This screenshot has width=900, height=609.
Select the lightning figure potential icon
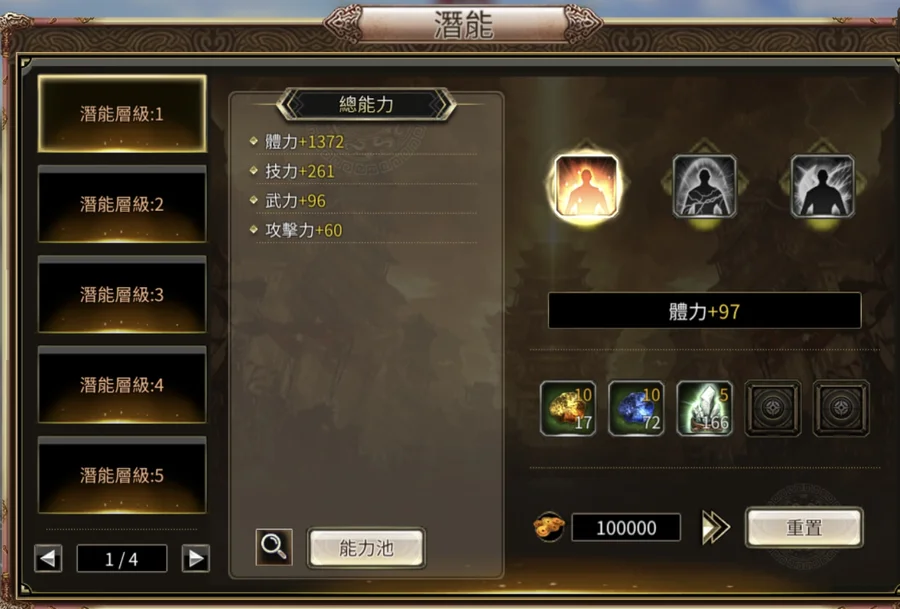coord(823,186)
